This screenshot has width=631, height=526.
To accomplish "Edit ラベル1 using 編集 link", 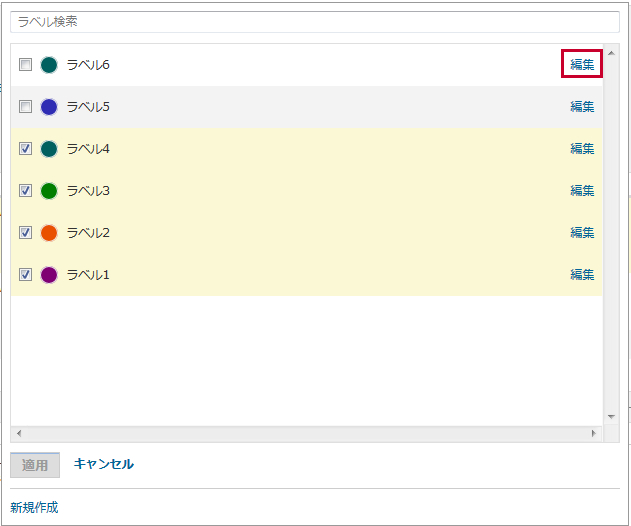I will (x=582, y=275).
